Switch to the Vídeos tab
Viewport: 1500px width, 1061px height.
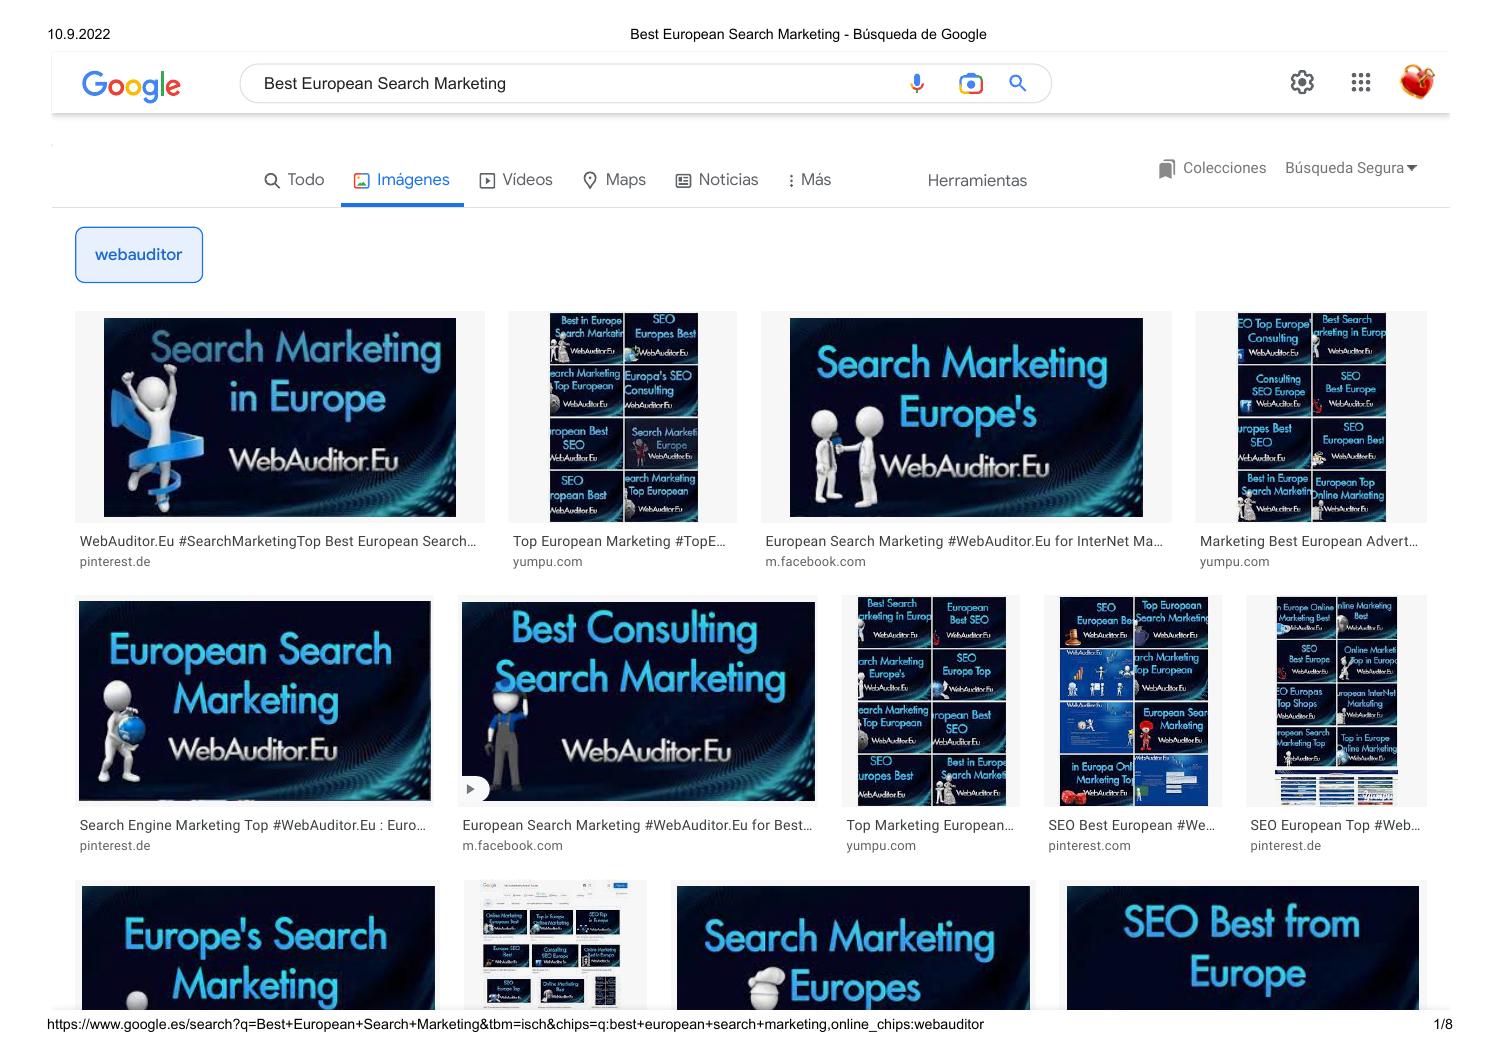click(515, 180)
